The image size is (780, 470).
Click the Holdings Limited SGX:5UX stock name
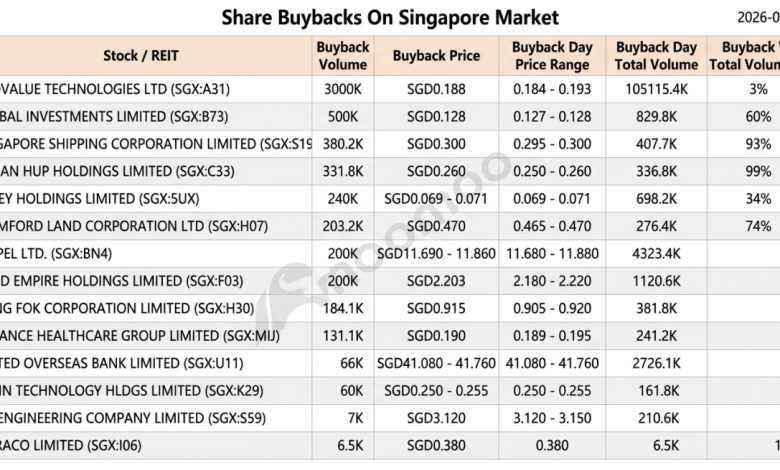(x=99, y=199)
